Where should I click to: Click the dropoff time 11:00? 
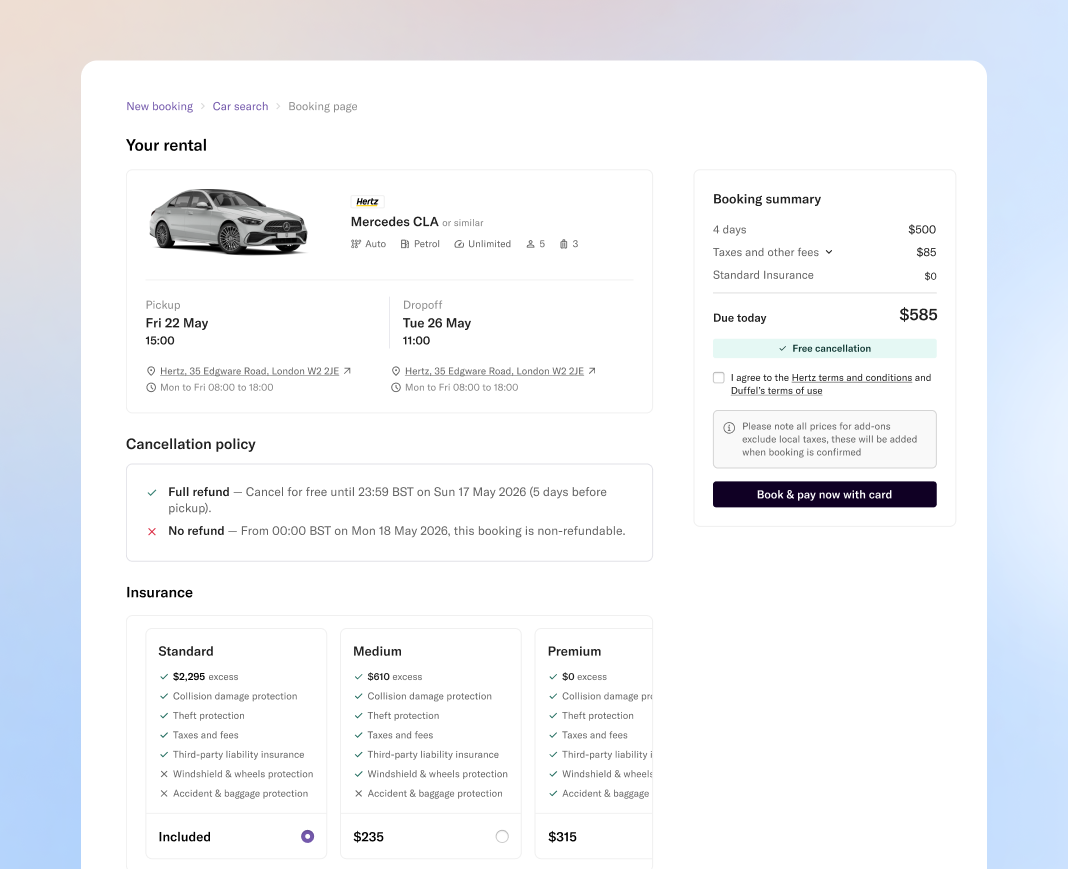416,341
